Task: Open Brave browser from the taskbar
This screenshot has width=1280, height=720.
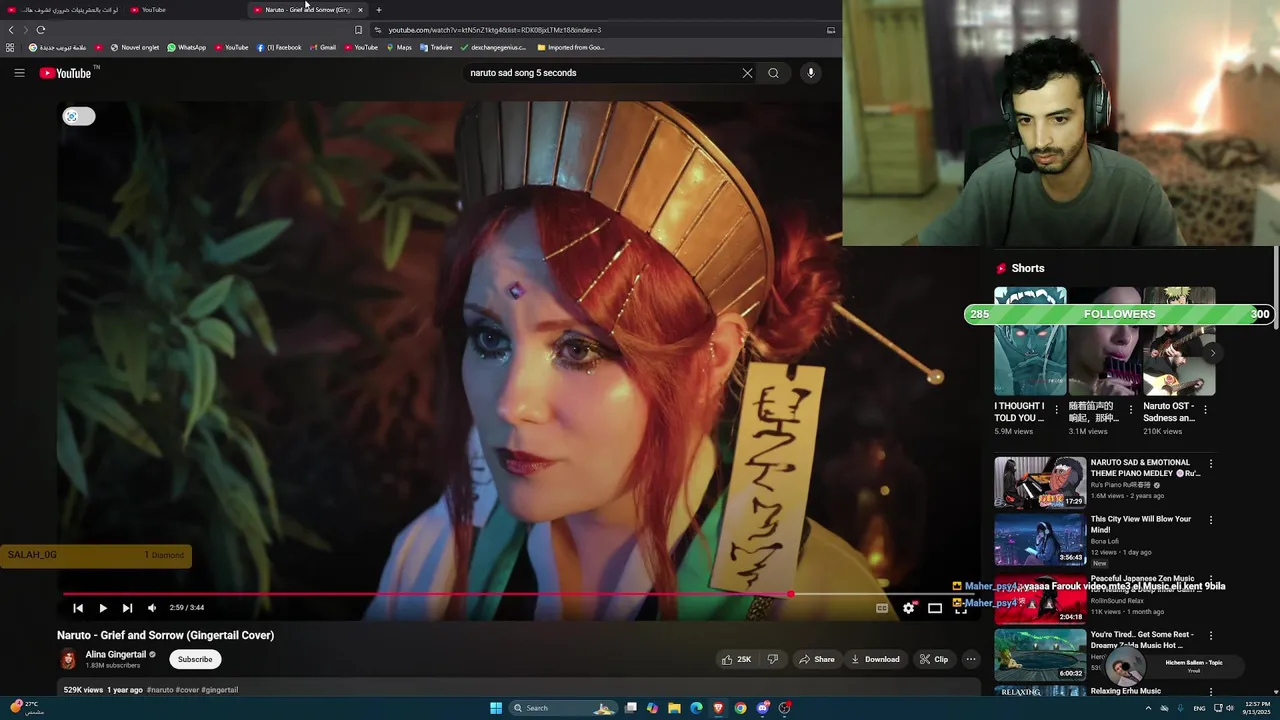Action: 718,708
